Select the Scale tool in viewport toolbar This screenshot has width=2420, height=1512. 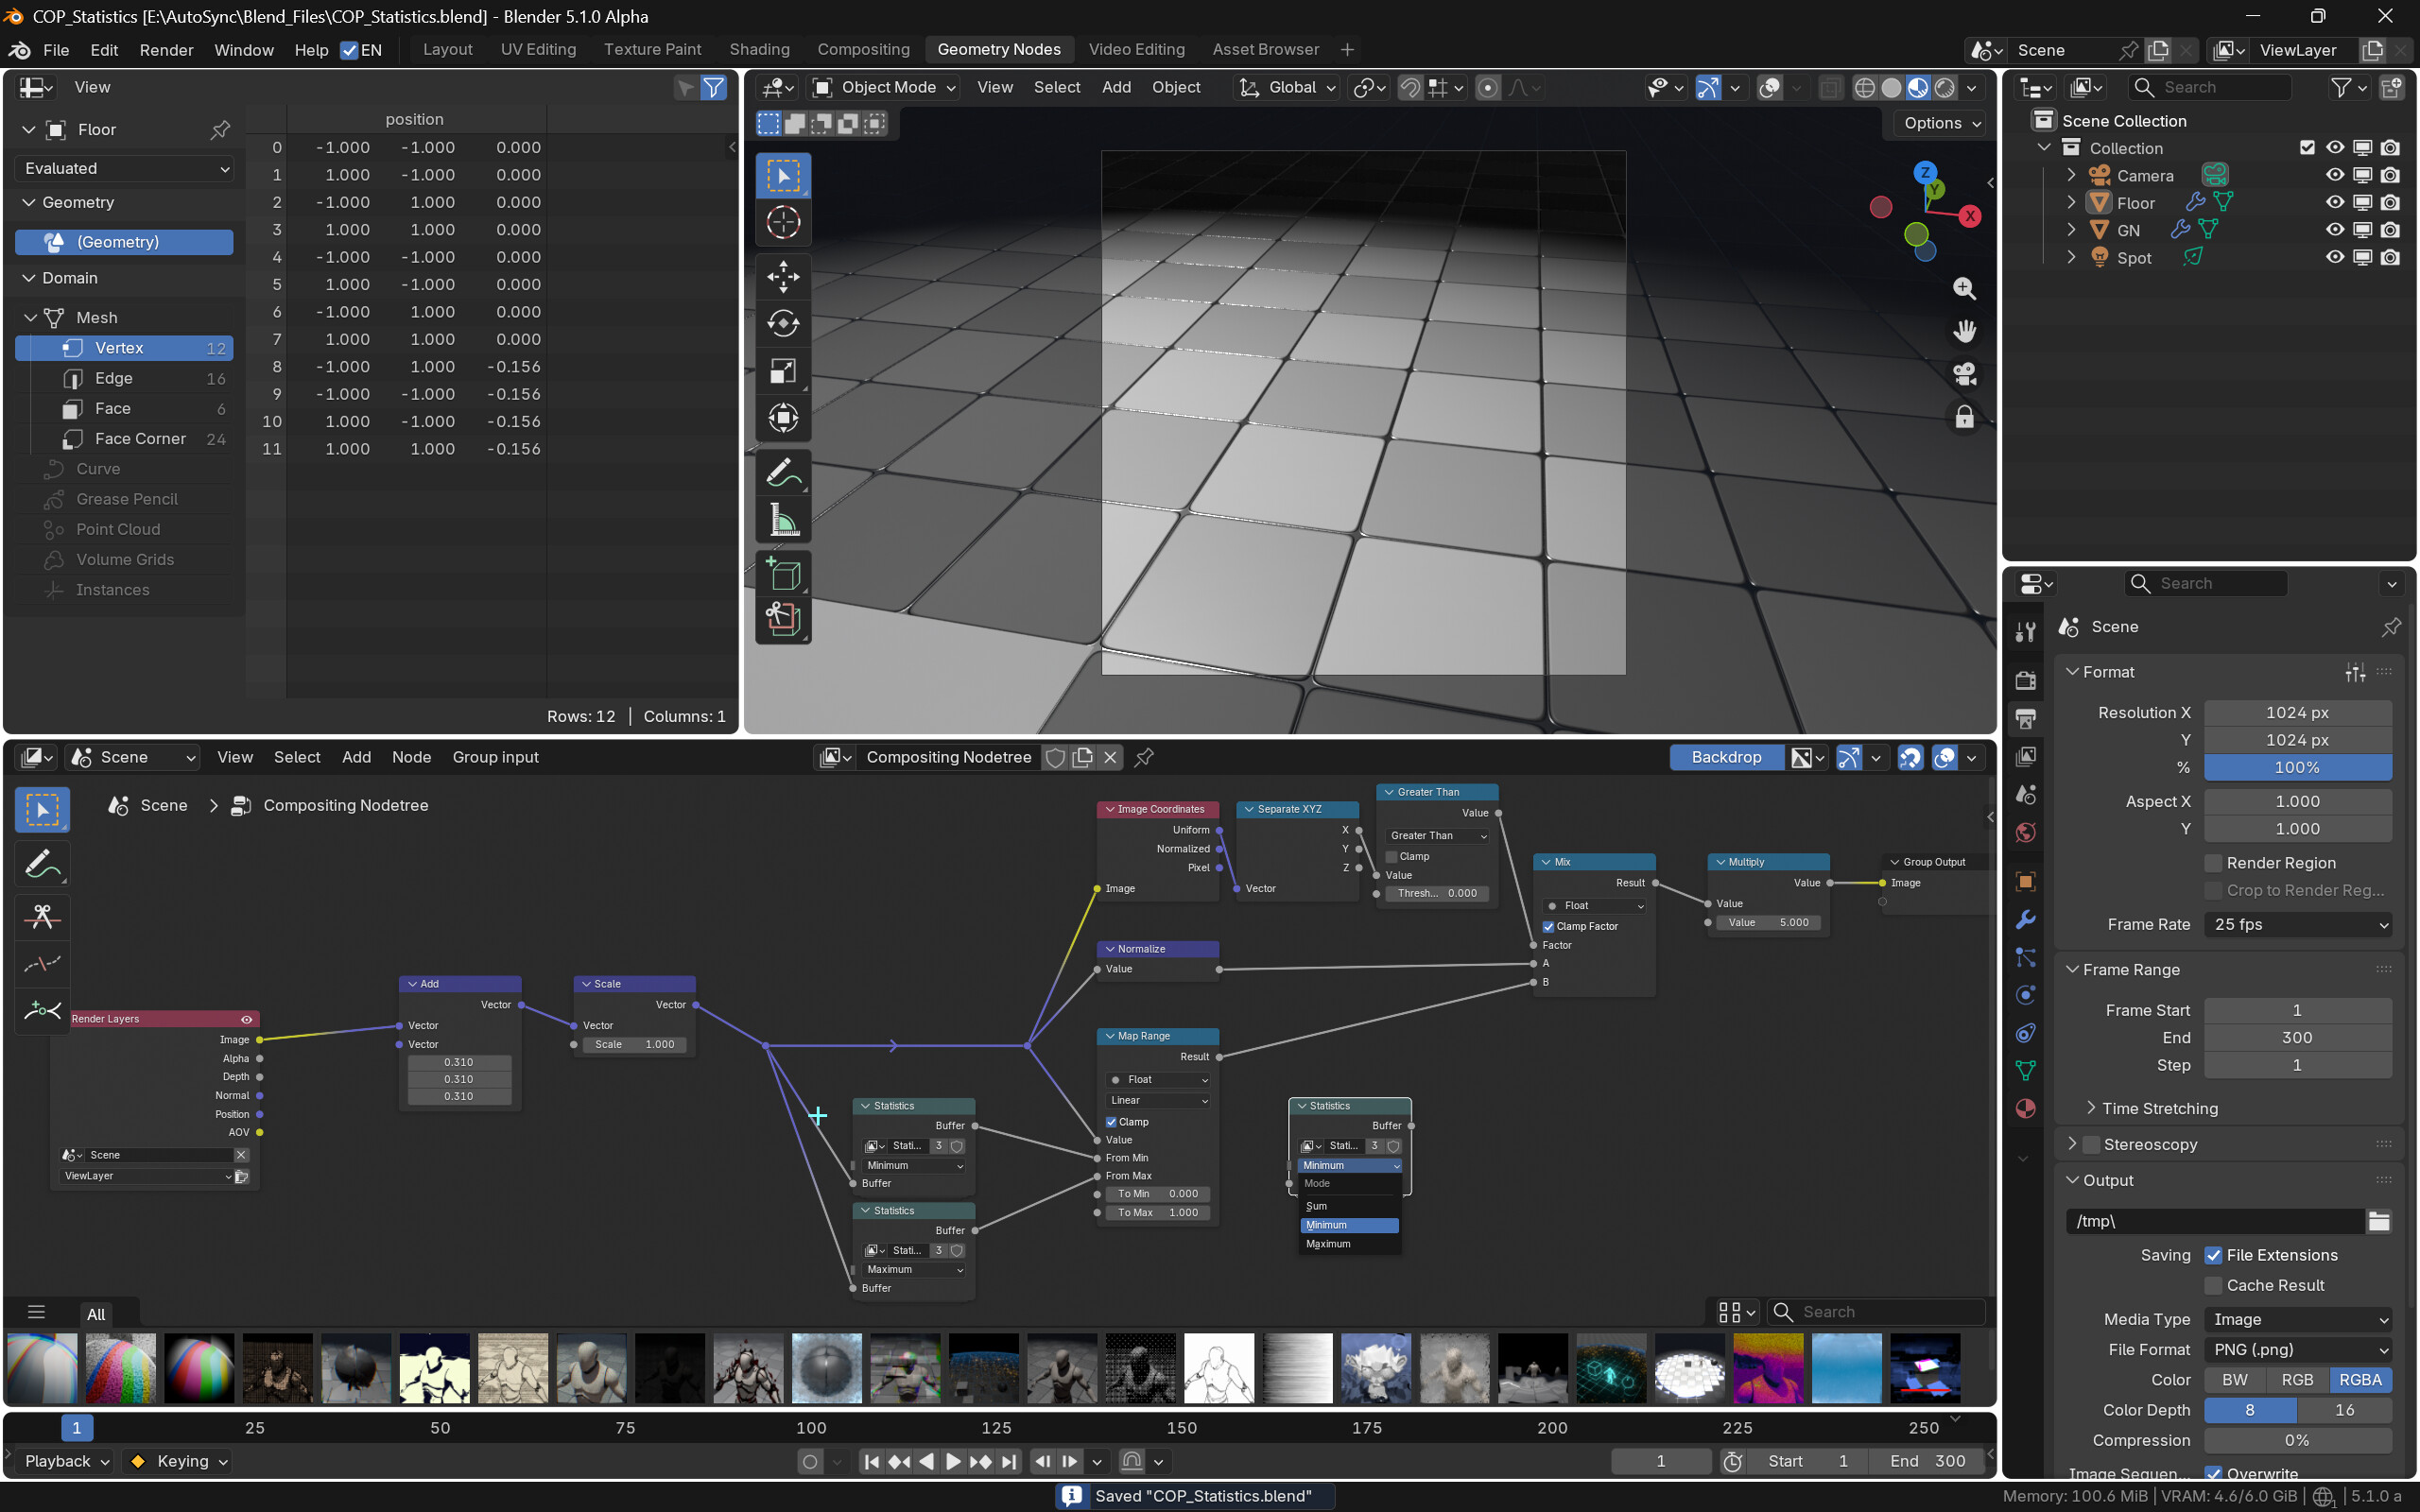tap(783, 371)
